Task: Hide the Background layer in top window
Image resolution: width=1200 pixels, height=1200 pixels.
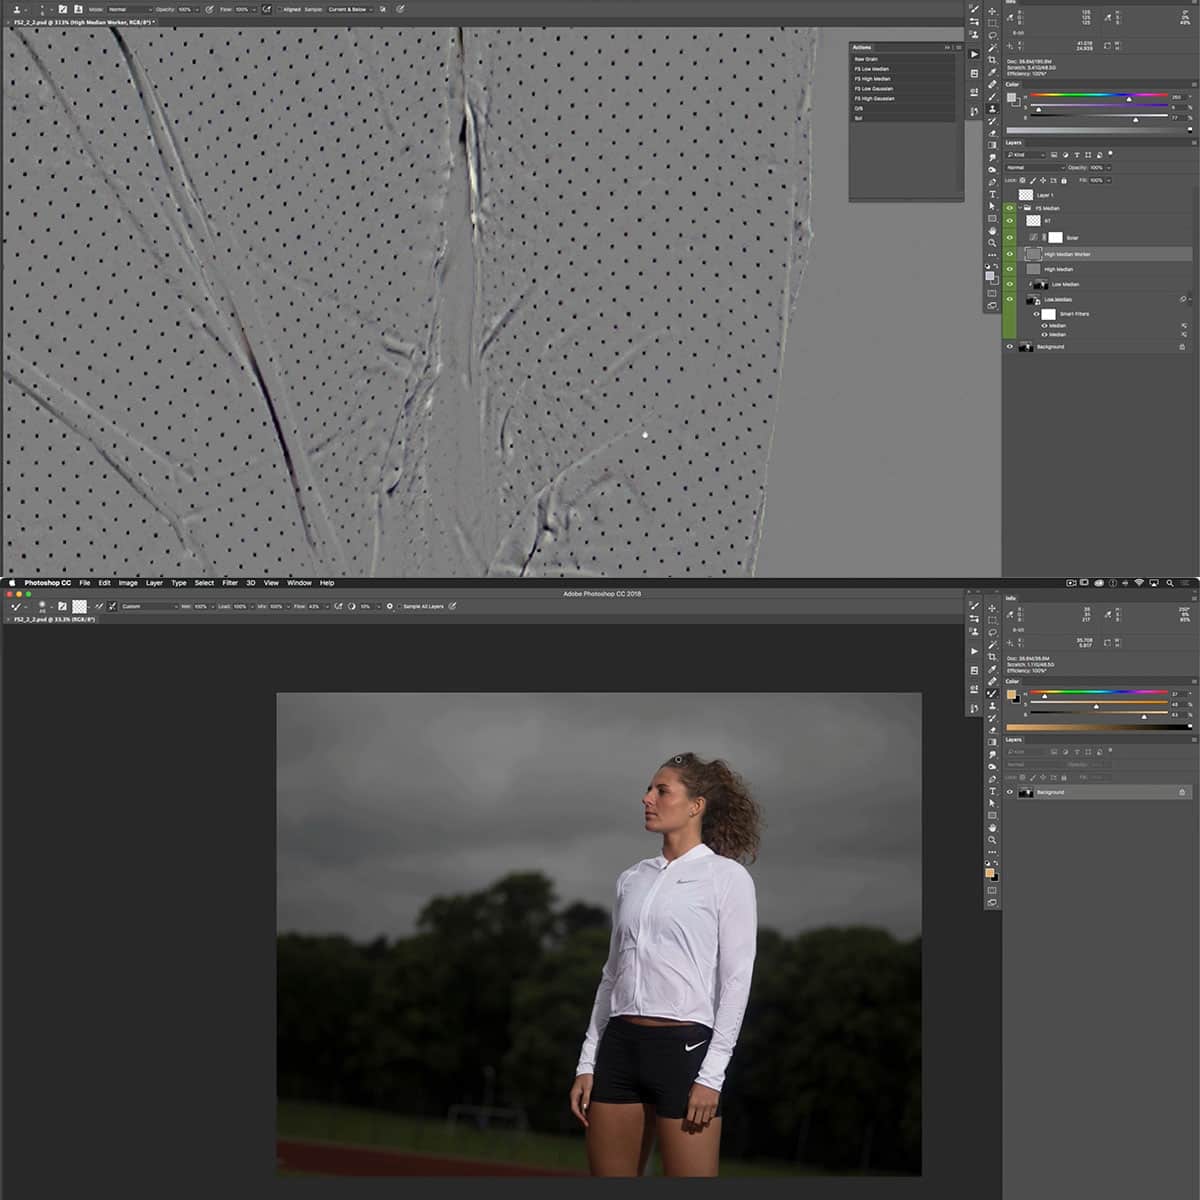Action: [x=1010, y=347]
